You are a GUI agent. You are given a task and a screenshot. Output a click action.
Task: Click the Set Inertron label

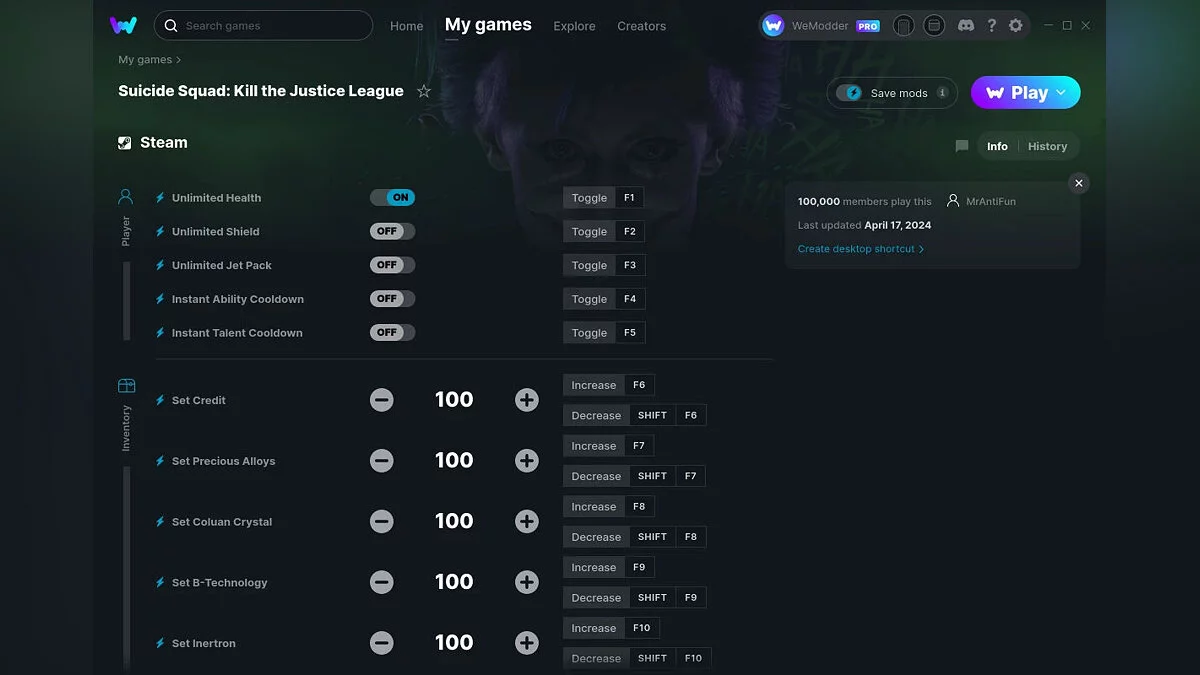pos(204,643)
